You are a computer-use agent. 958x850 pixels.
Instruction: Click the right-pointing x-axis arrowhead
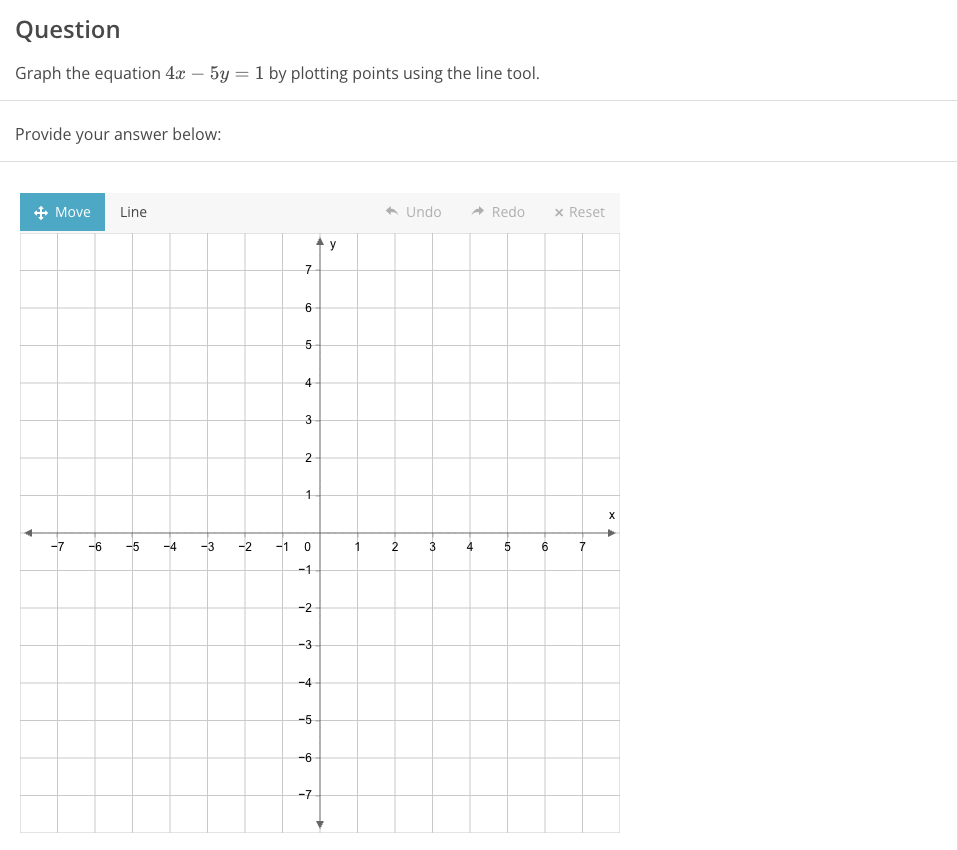click(x=613, y=532)
